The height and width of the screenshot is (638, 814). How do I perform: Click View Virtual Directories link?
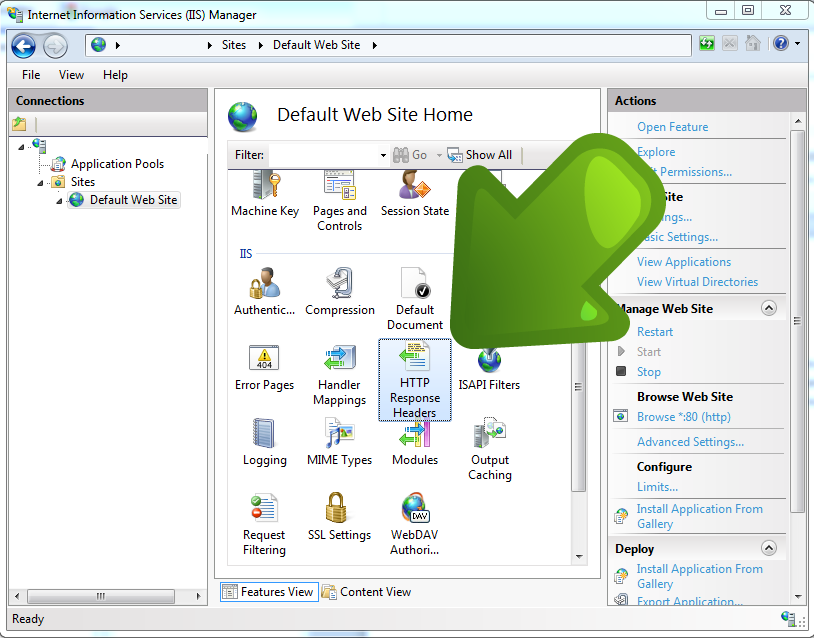[697, 281]
